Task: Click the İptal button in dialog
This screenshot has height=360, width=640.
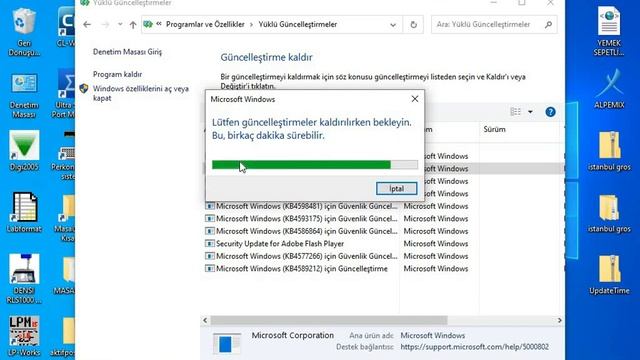Action: (396, 189)
